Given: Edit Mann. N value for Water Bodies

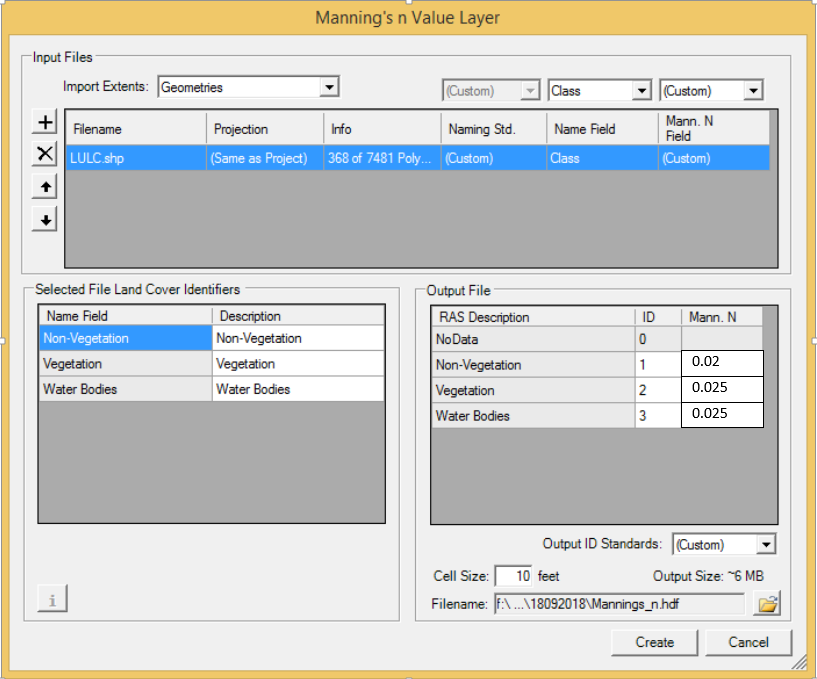Looking at the screenshot, I should click(721, 414).
